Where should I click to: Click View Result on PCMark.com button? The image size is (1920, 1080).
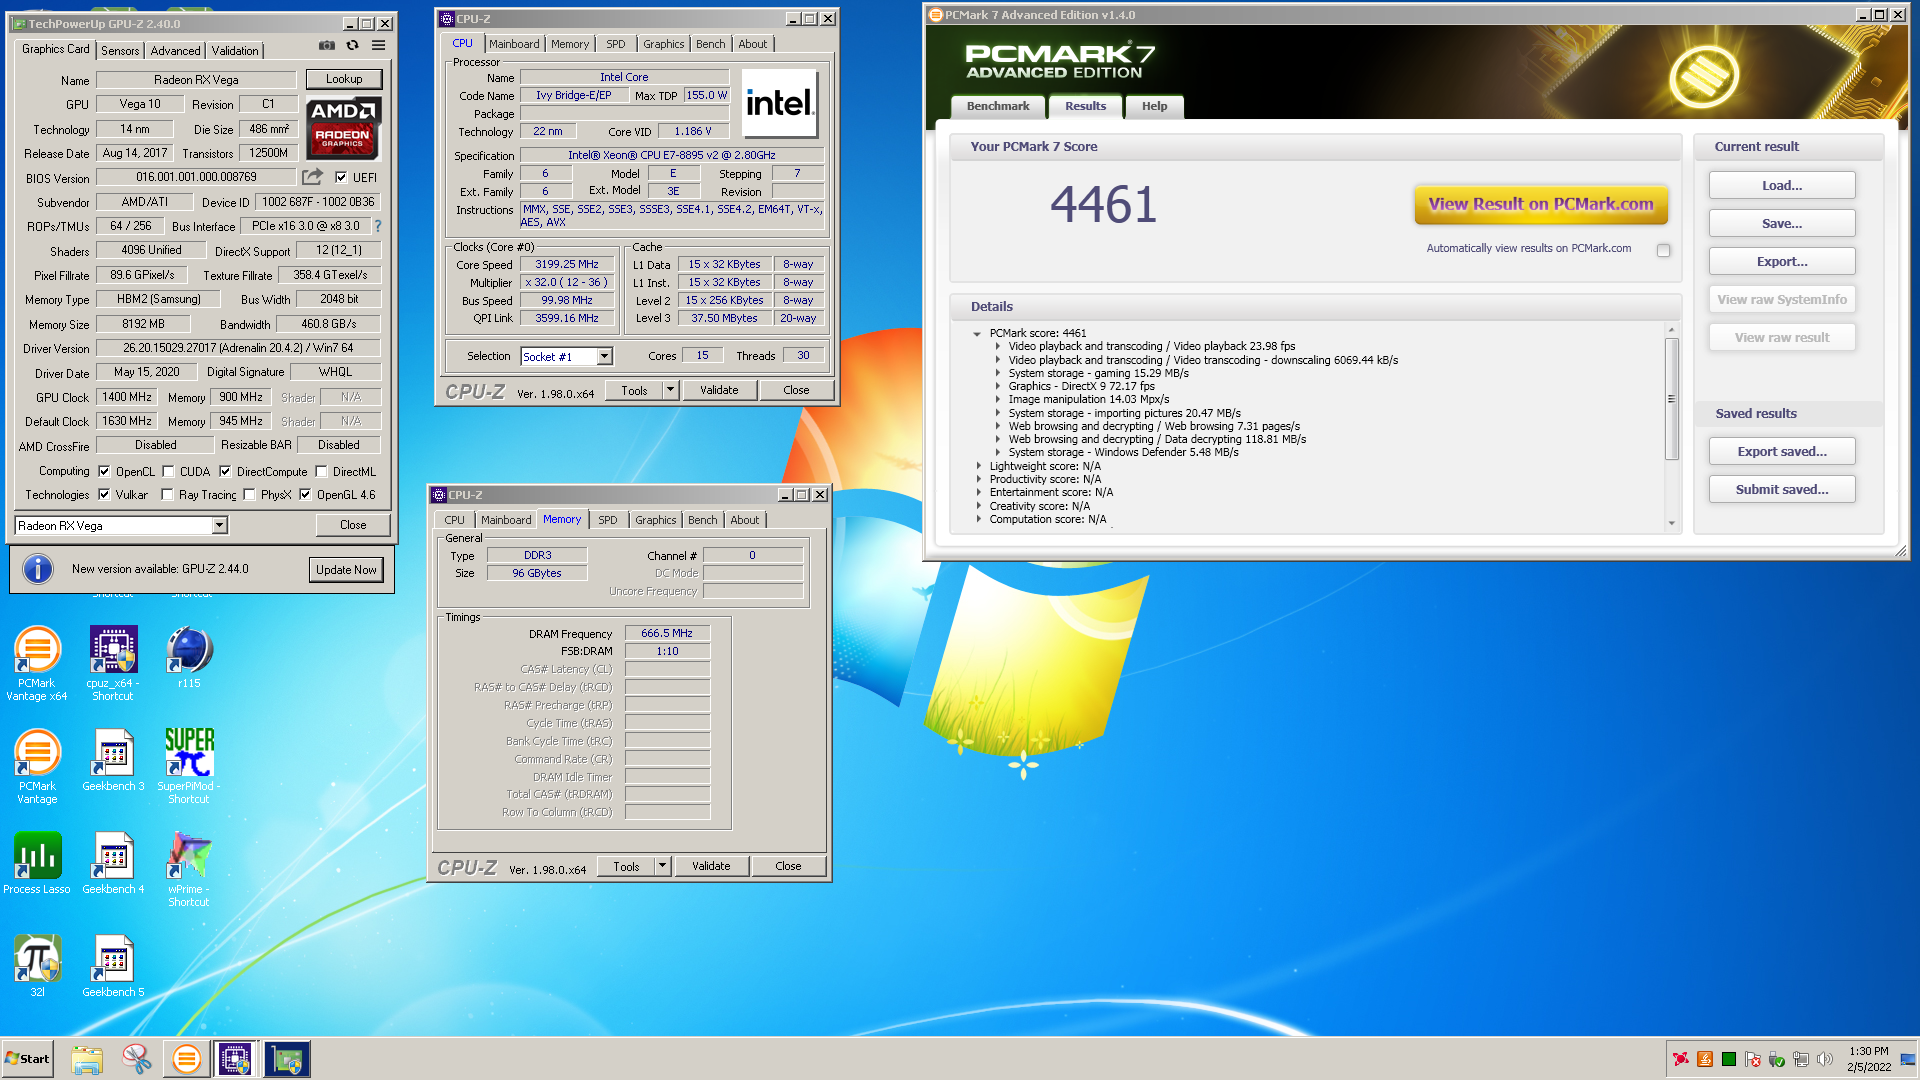pyautogui.click(x=1541, y=204)
